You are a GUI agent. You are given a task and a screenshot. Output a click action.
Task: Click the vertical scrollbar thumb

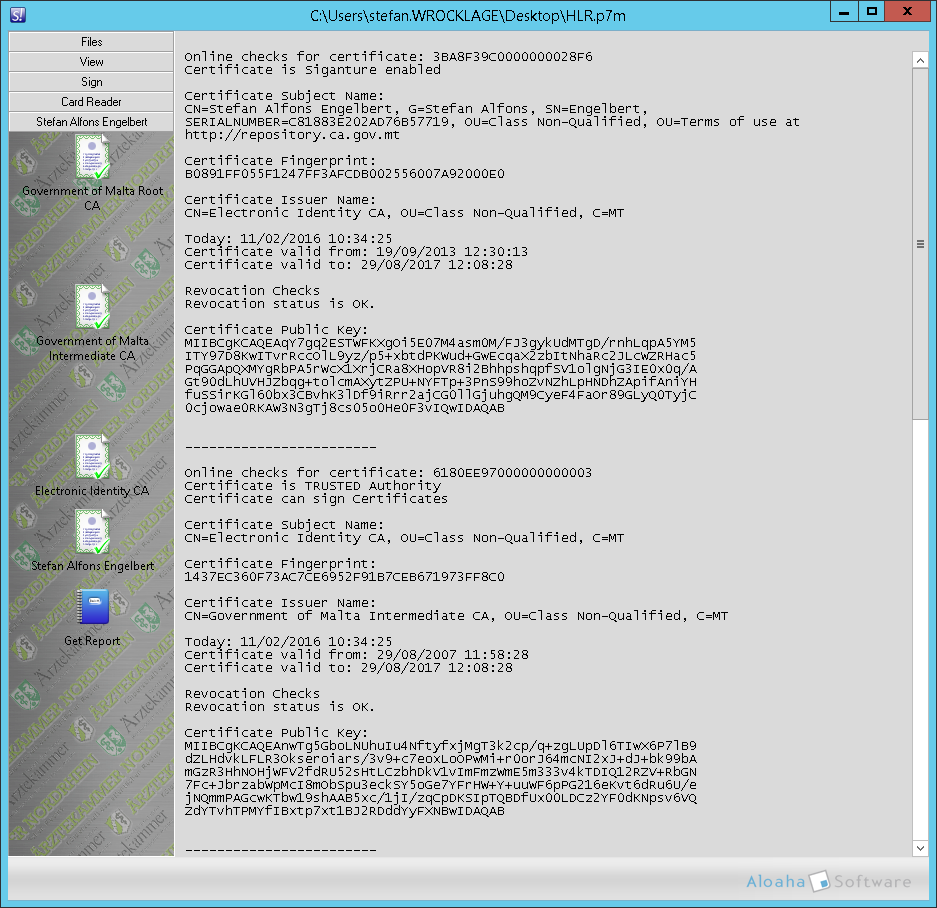point(920,244)
